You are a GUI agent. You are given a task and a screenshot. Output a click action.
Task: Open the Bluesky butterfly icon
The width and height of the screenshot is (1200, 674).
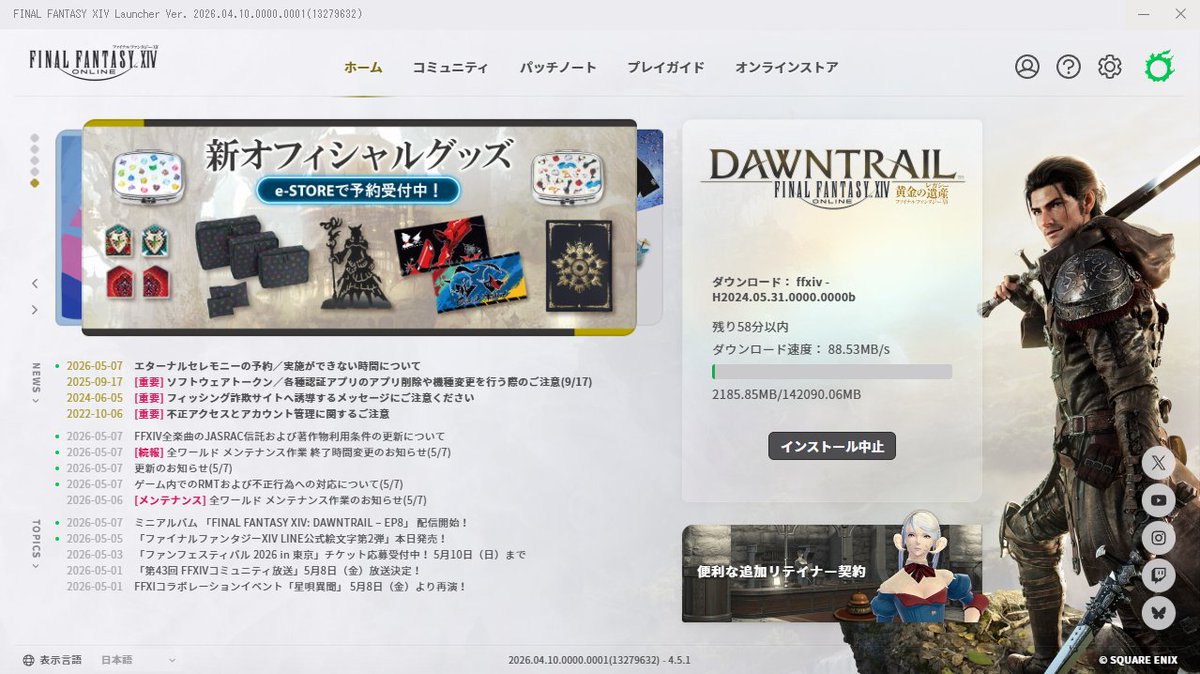pyautogui.click(x=1158, y=613)
